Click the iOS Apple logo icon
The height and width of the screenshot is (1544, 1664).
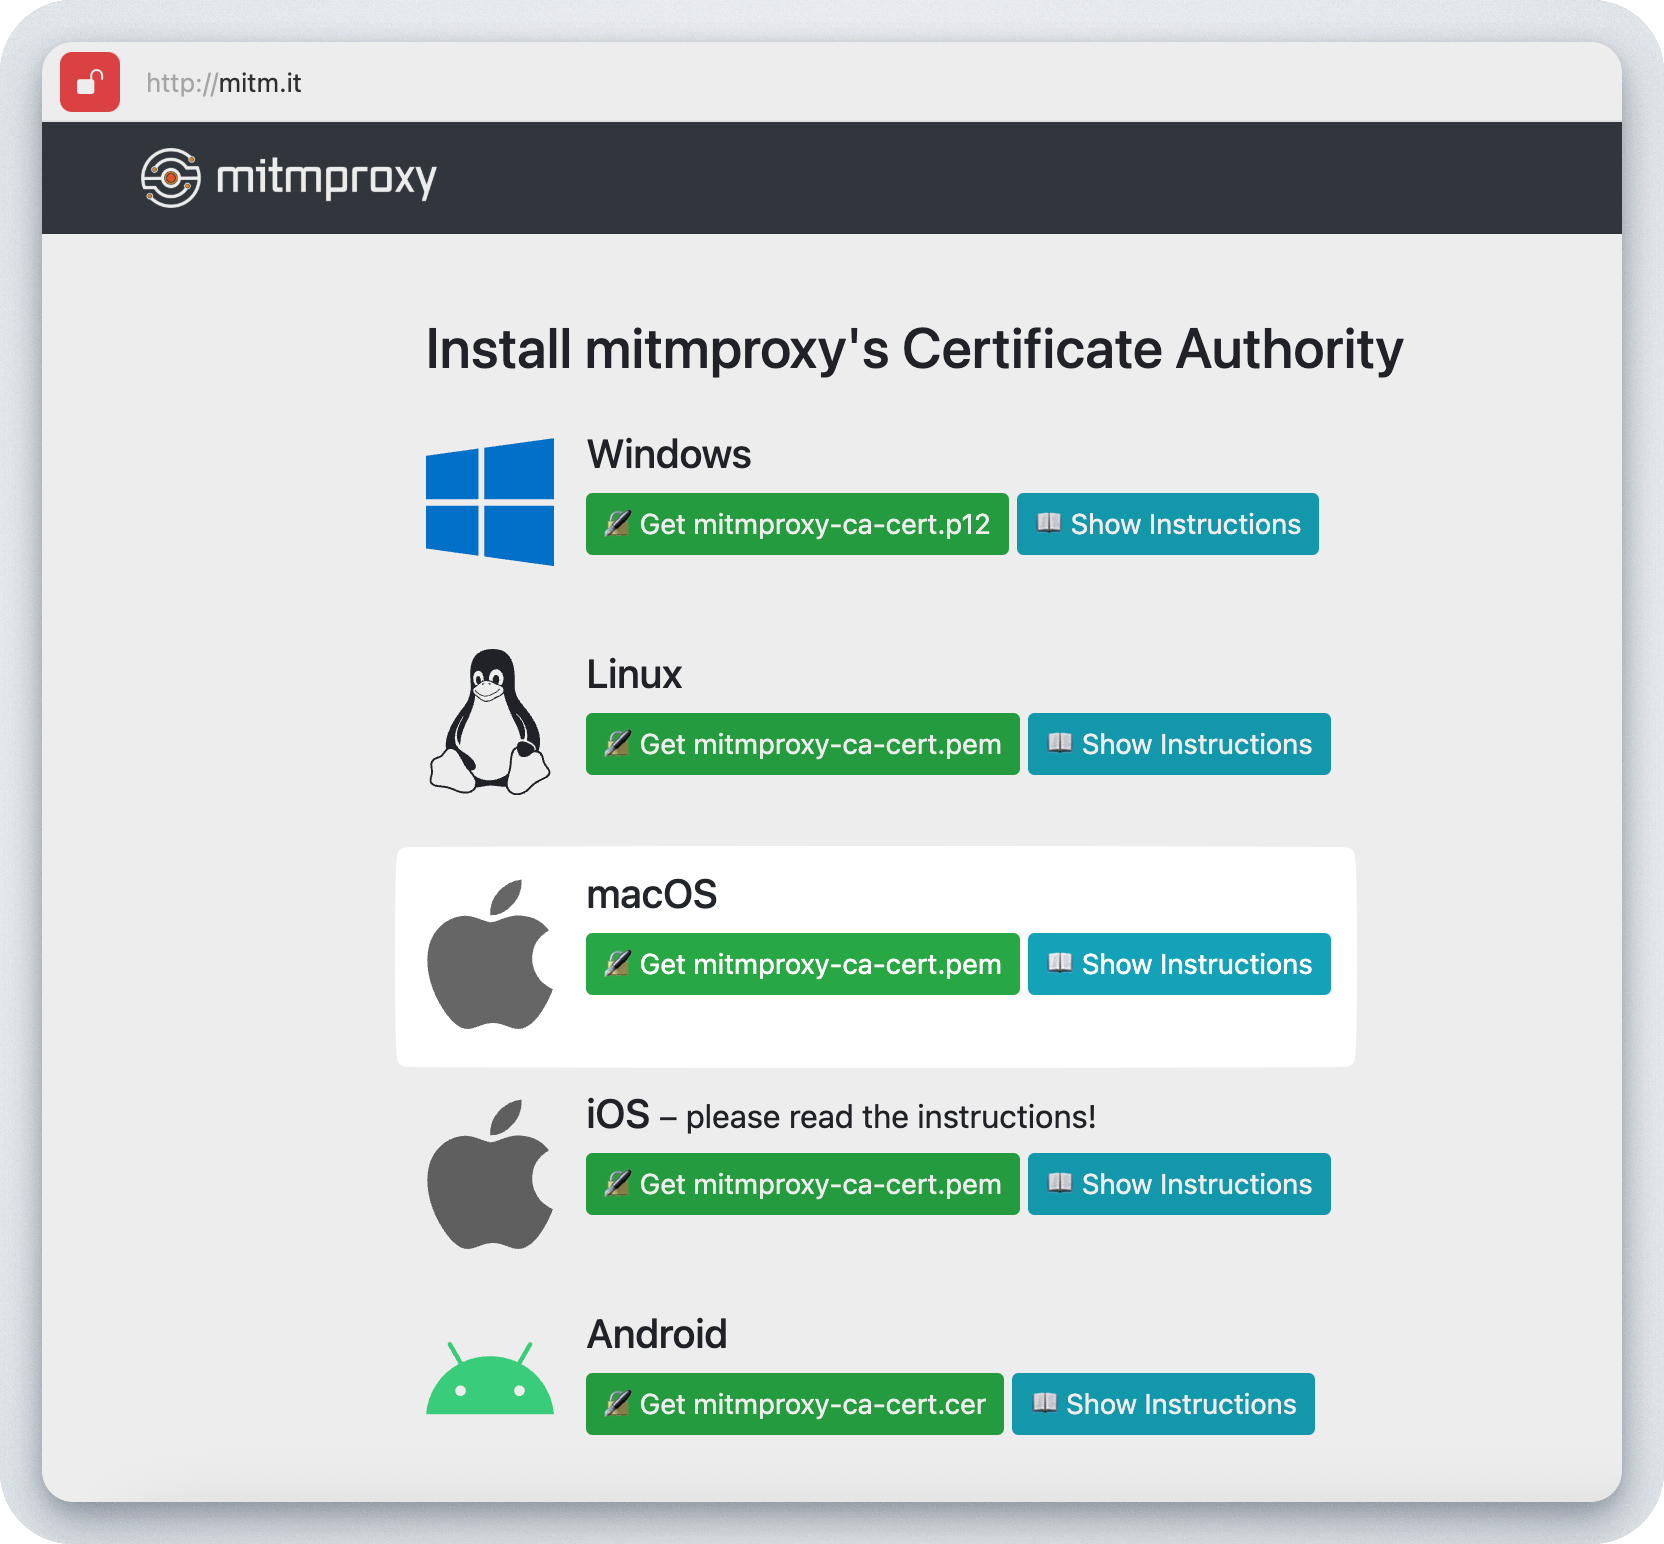pos(490,1174)
